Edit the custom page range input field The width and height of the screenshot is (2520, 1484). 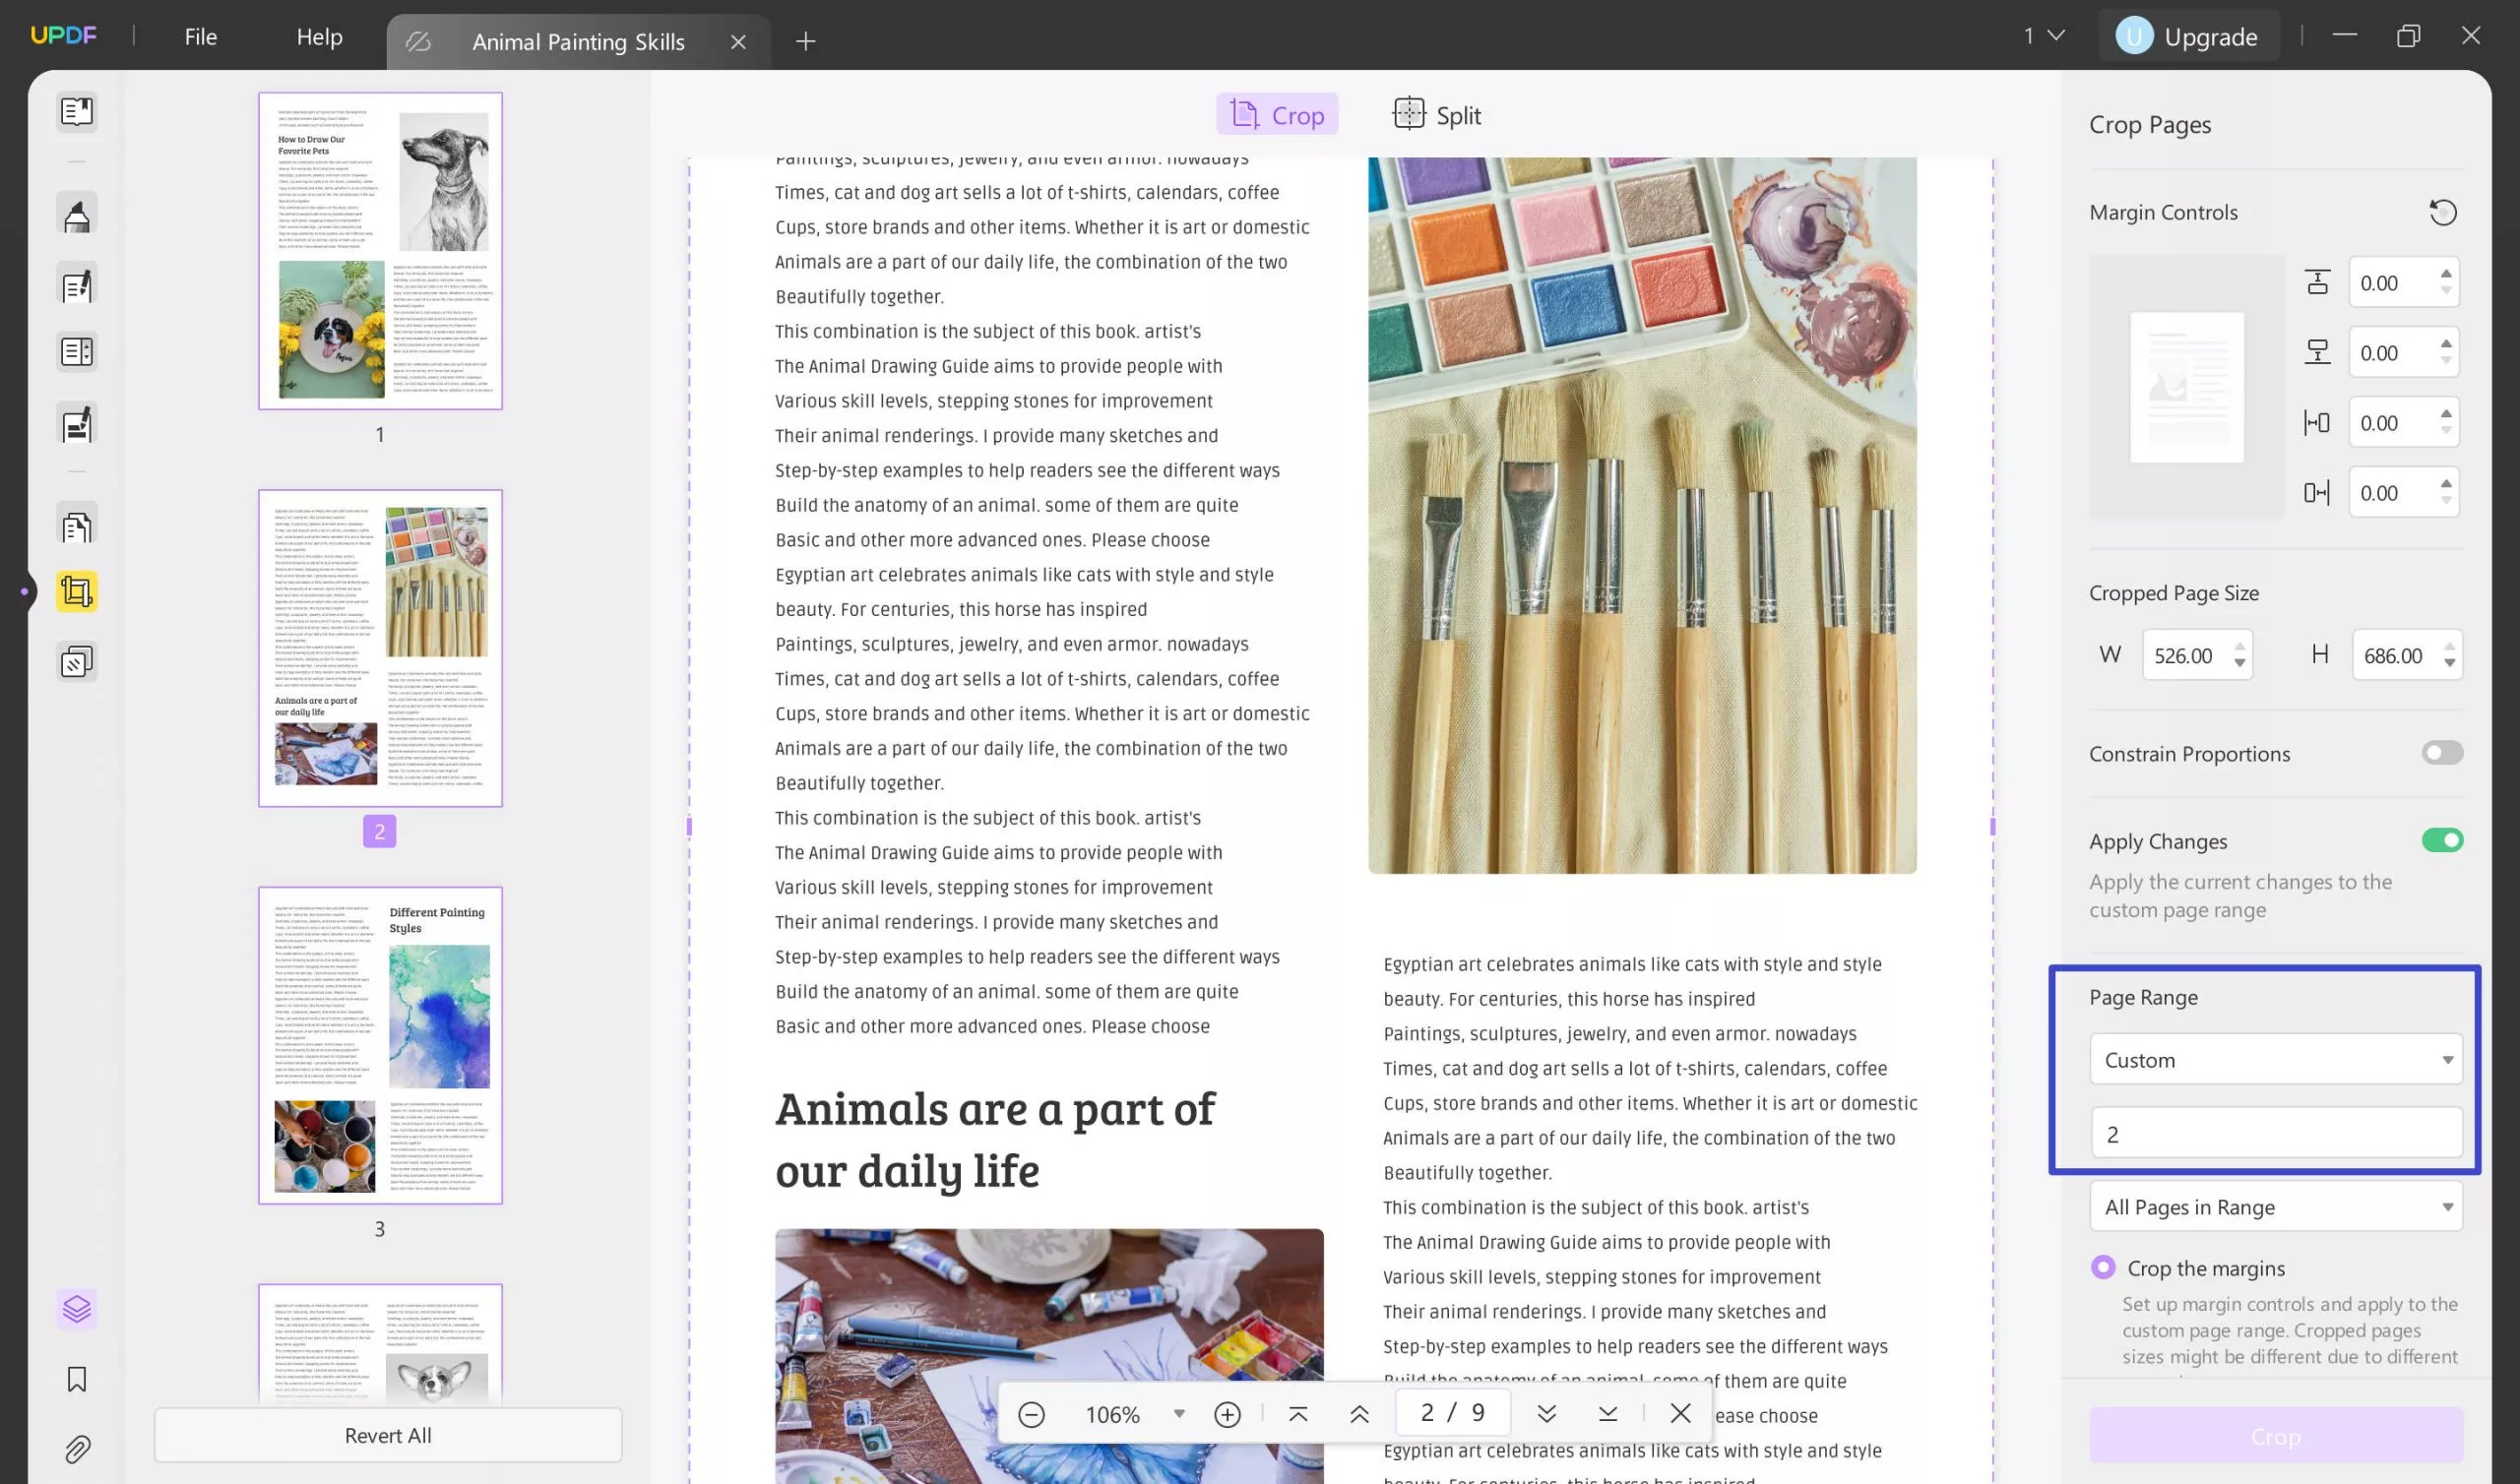pyautogui.click(x=2276, y=1133)
